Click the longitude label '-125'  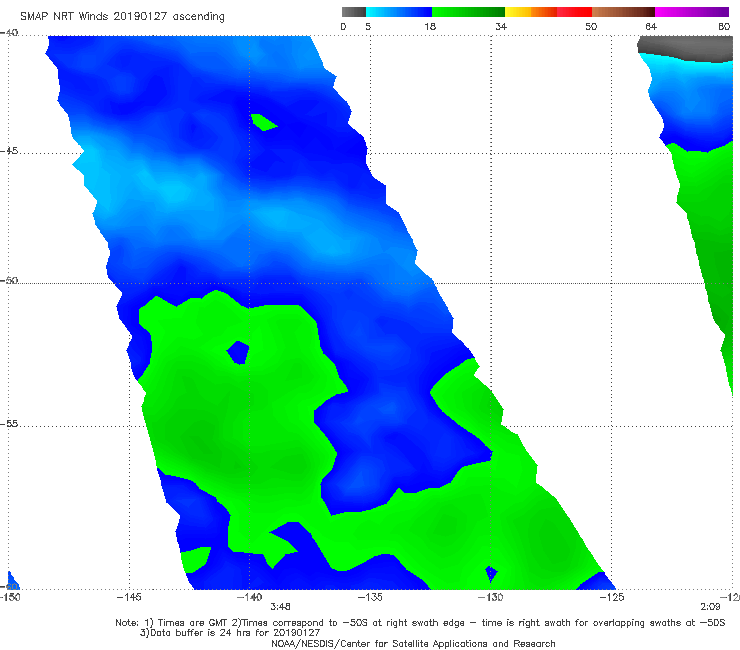[x=612, y=597]
